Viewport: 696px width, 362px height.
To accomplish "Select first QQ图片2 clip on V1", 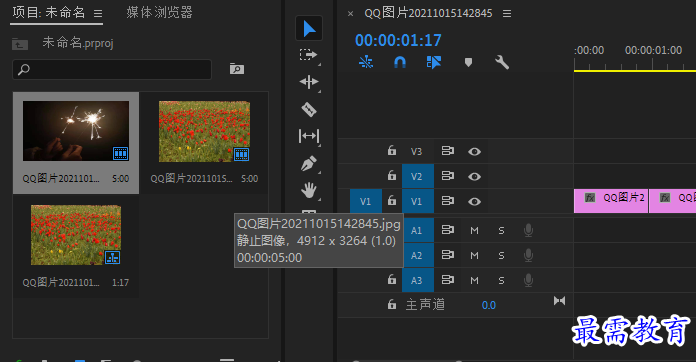I will pos(611,201).
